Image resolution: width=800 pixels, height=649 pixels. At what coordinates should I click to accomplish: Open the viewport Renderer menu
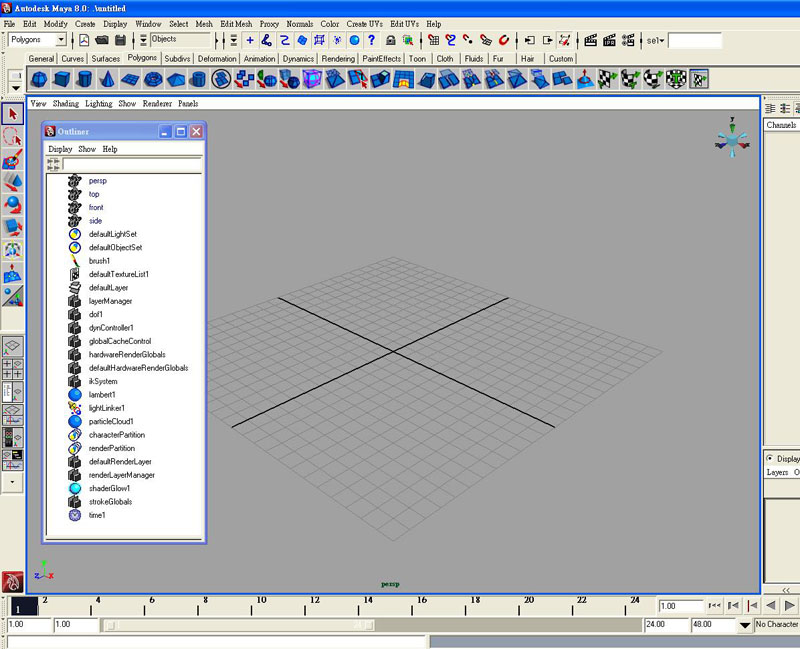157,104
